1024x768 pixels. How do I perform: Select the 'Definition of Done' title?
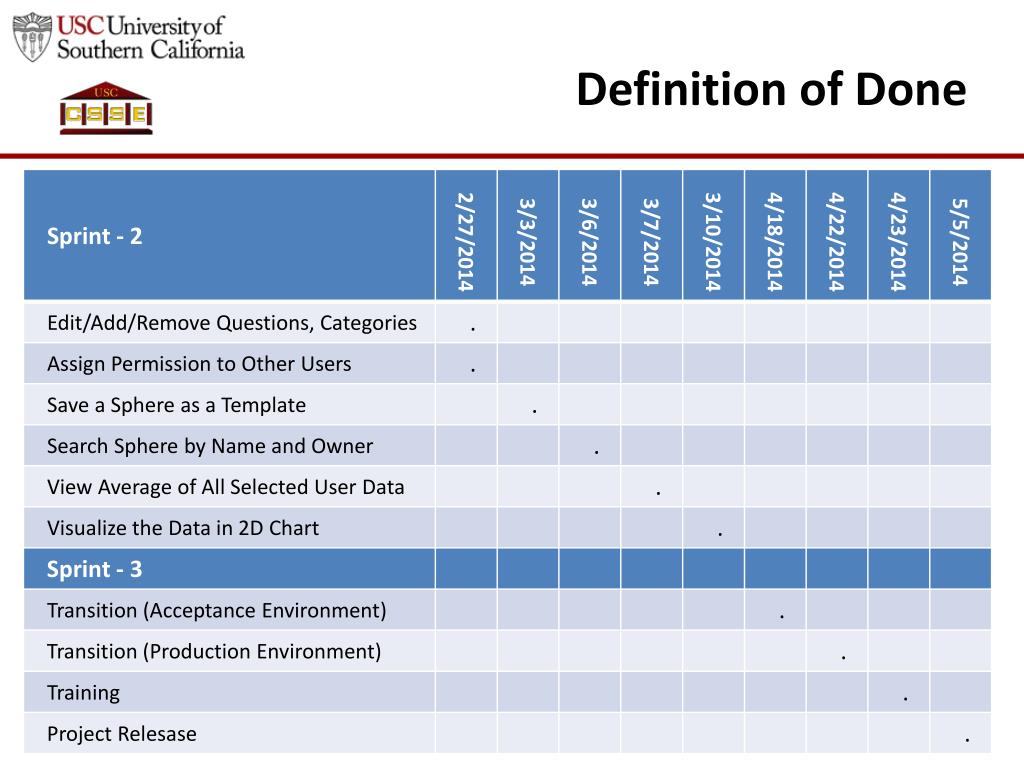[x=771, y=89]
